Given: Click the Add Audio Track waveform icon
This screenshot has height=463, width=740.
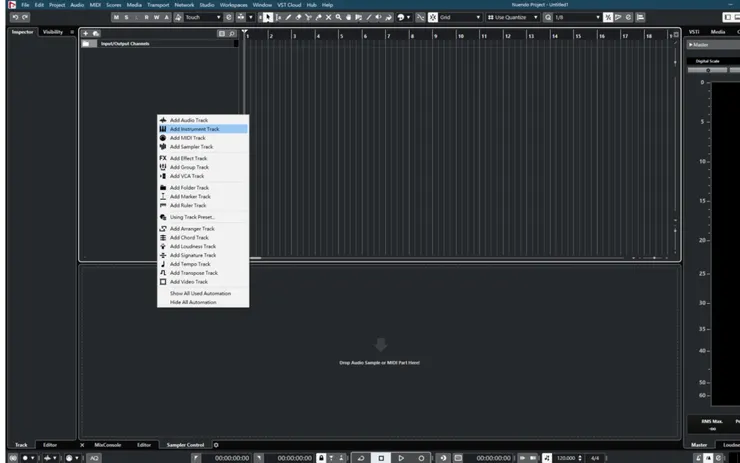Looking at the screenshot, I should [x=163, y=120].
